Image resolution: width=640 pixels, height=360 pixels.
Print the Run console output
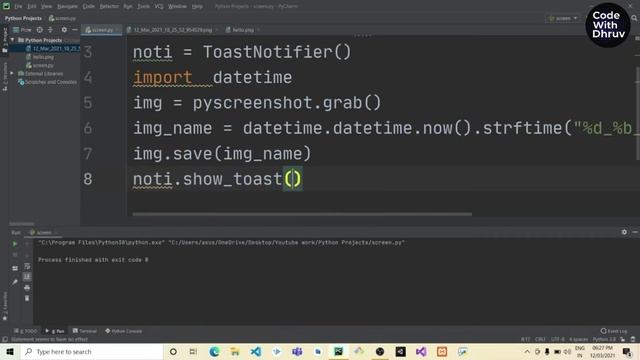(x=27, y=288)
